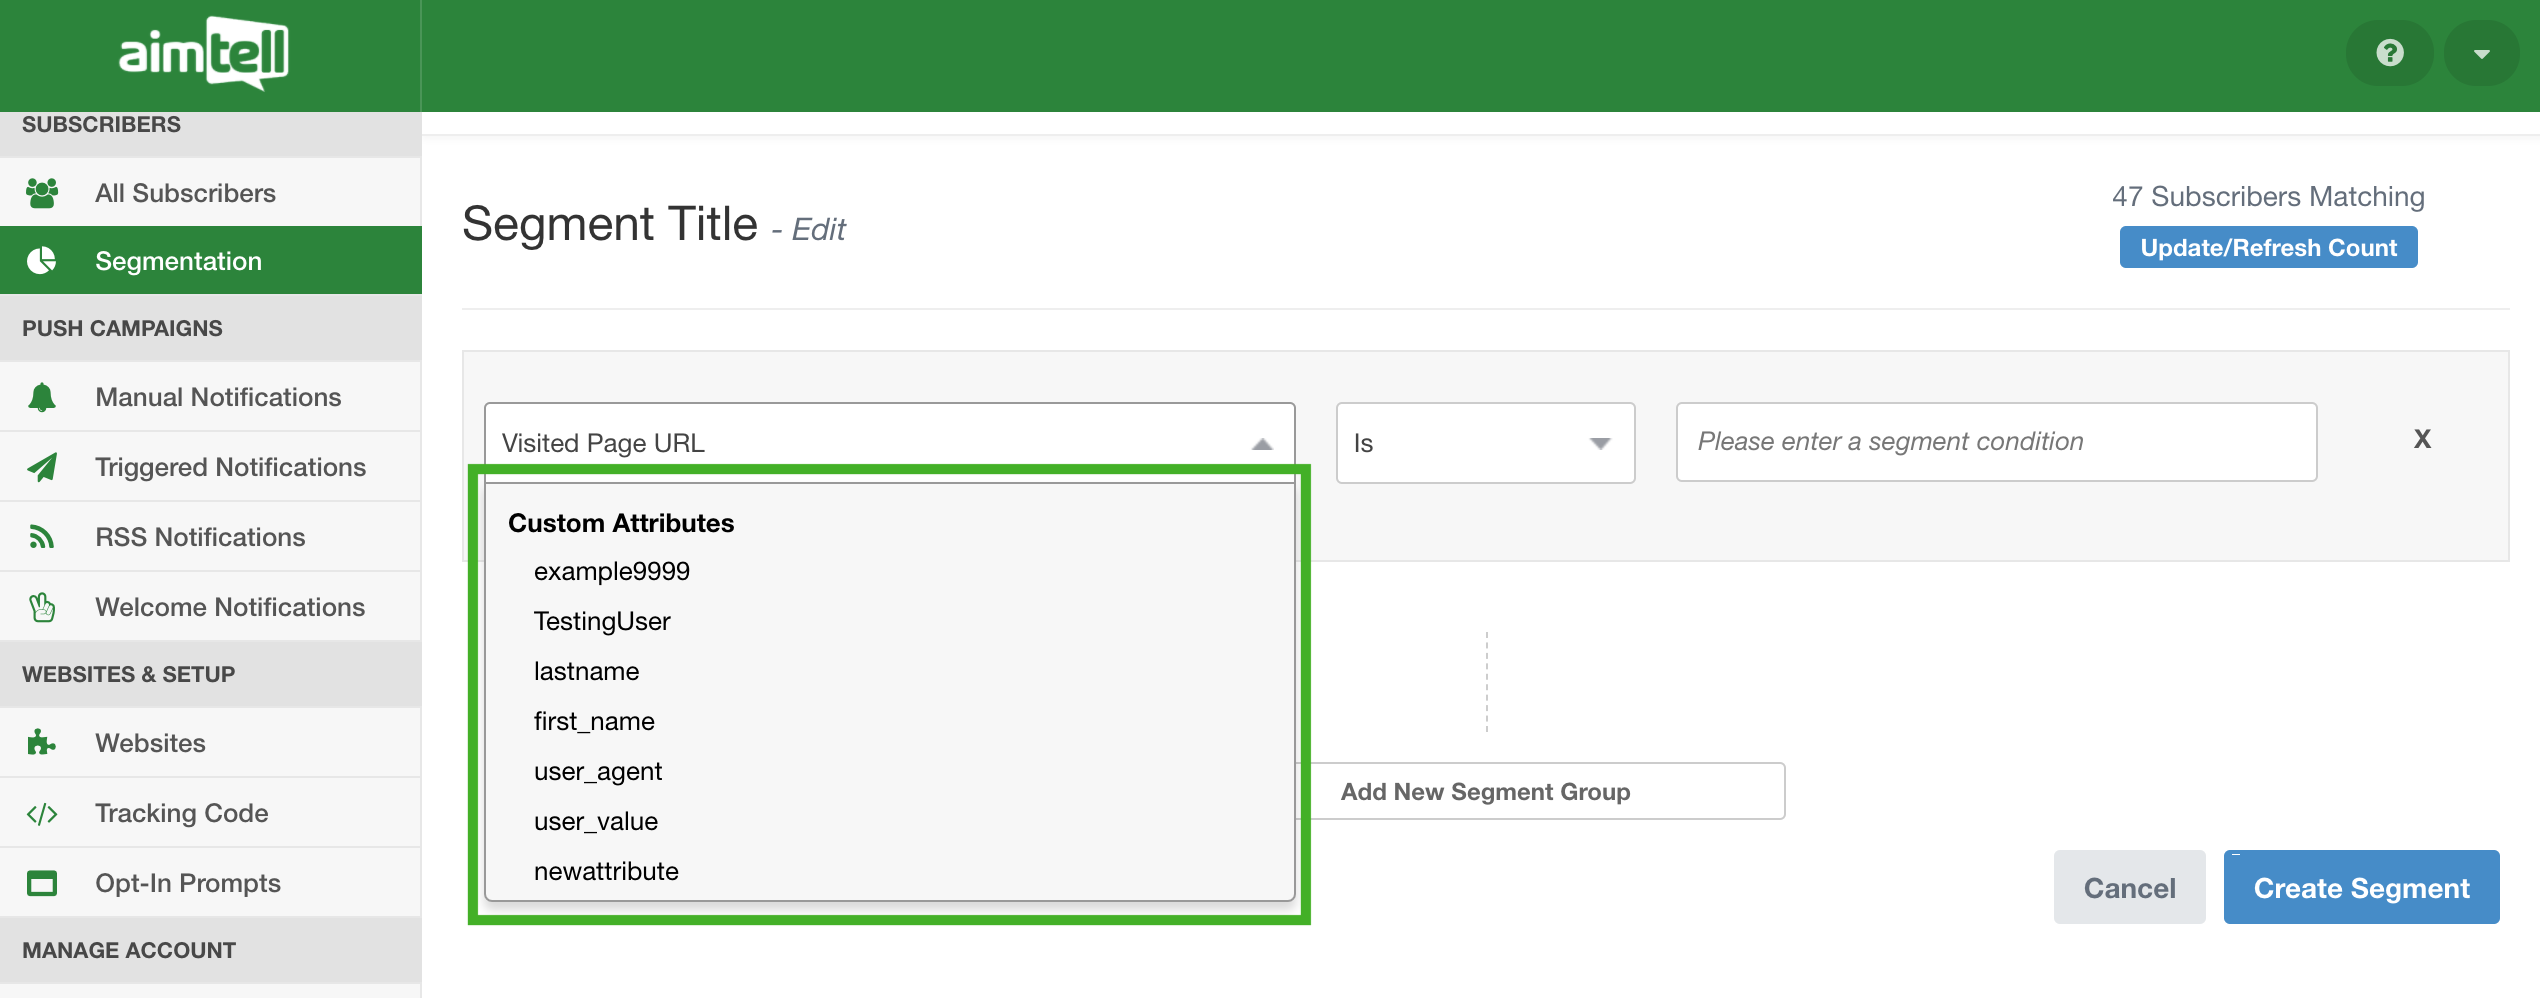
Task: Click the Websites puzzle piece icon
Action: (x=42, y=743)
